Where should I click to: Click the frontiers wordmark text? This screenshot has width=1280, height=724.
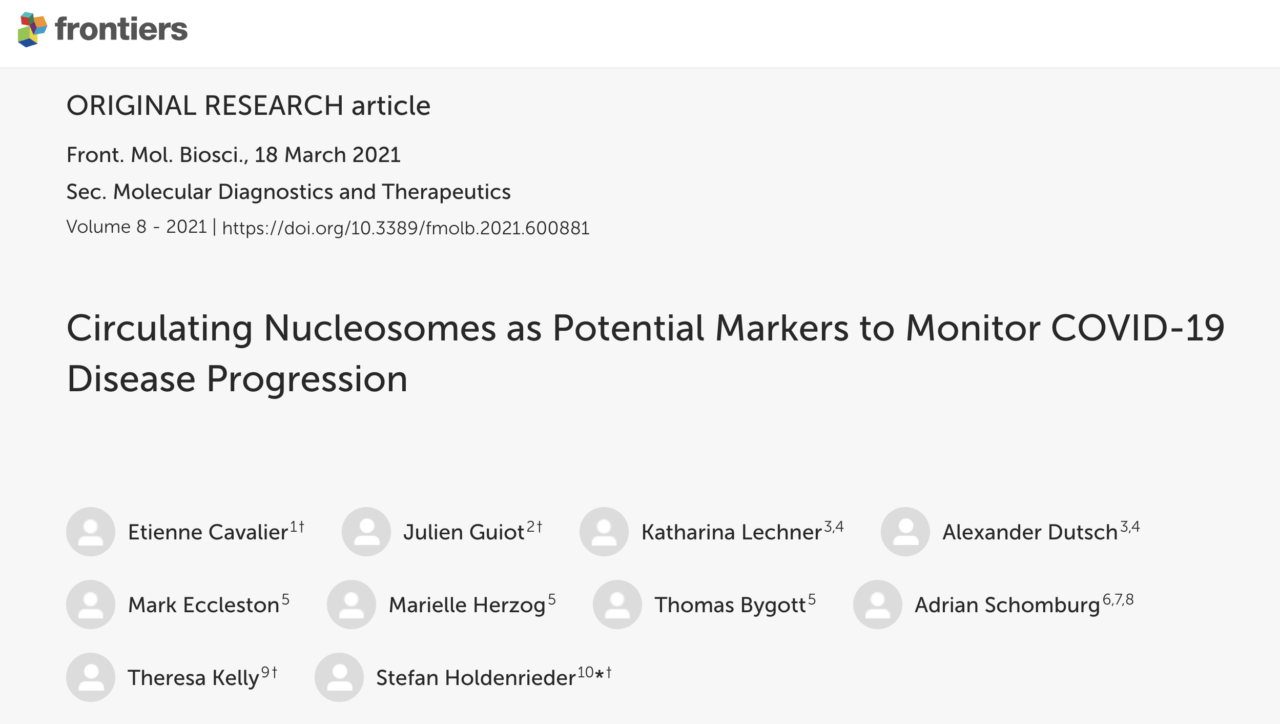[121, 29]
